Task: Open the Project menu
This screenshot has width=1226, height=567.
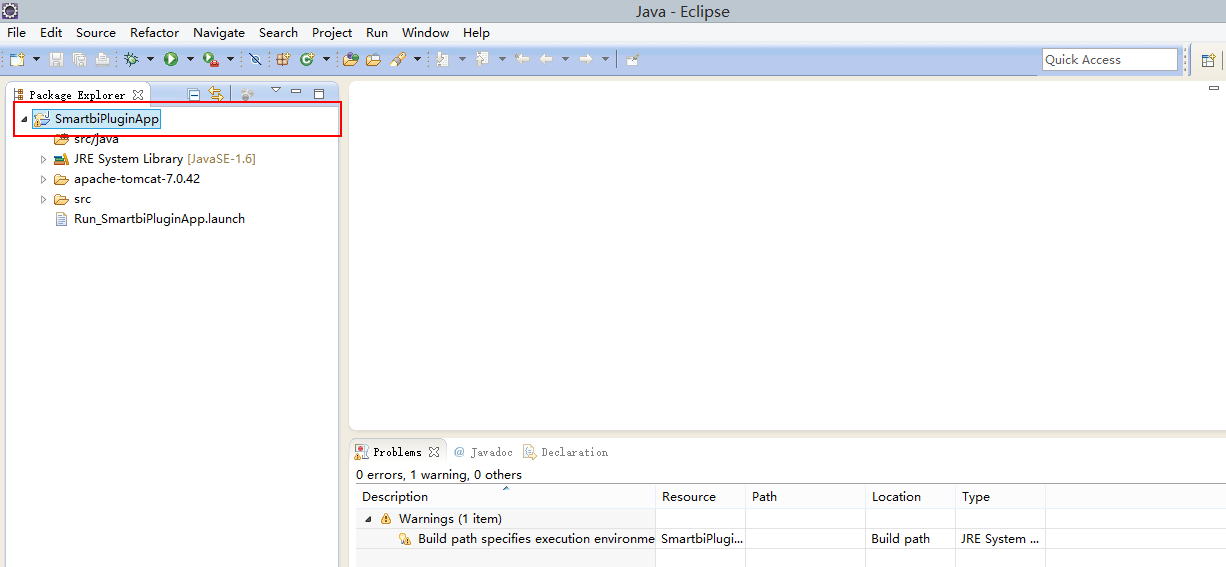Action: [332, 32]
